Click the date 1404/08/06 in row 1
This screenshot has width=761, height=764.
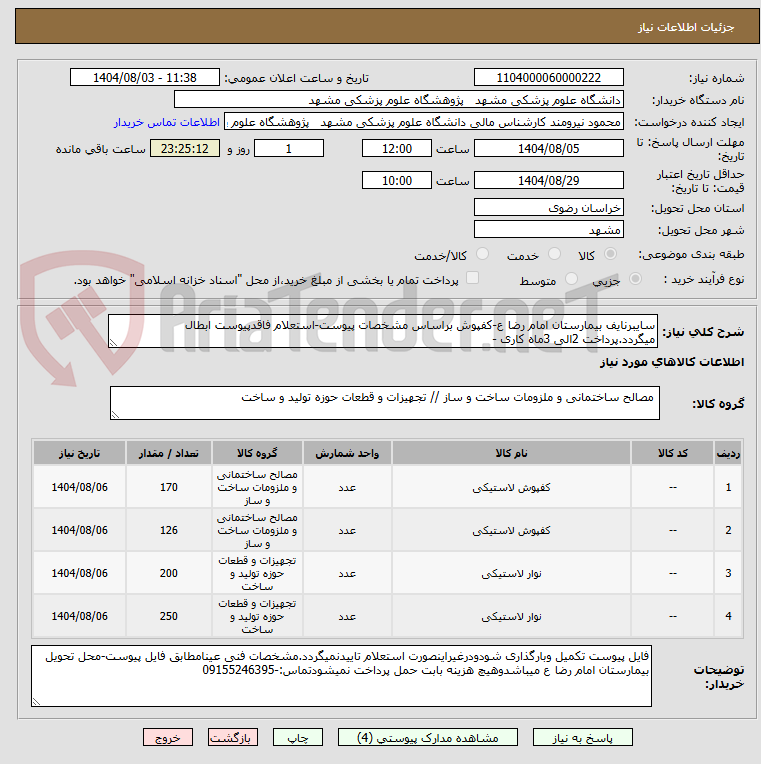(x=79, y=487)
